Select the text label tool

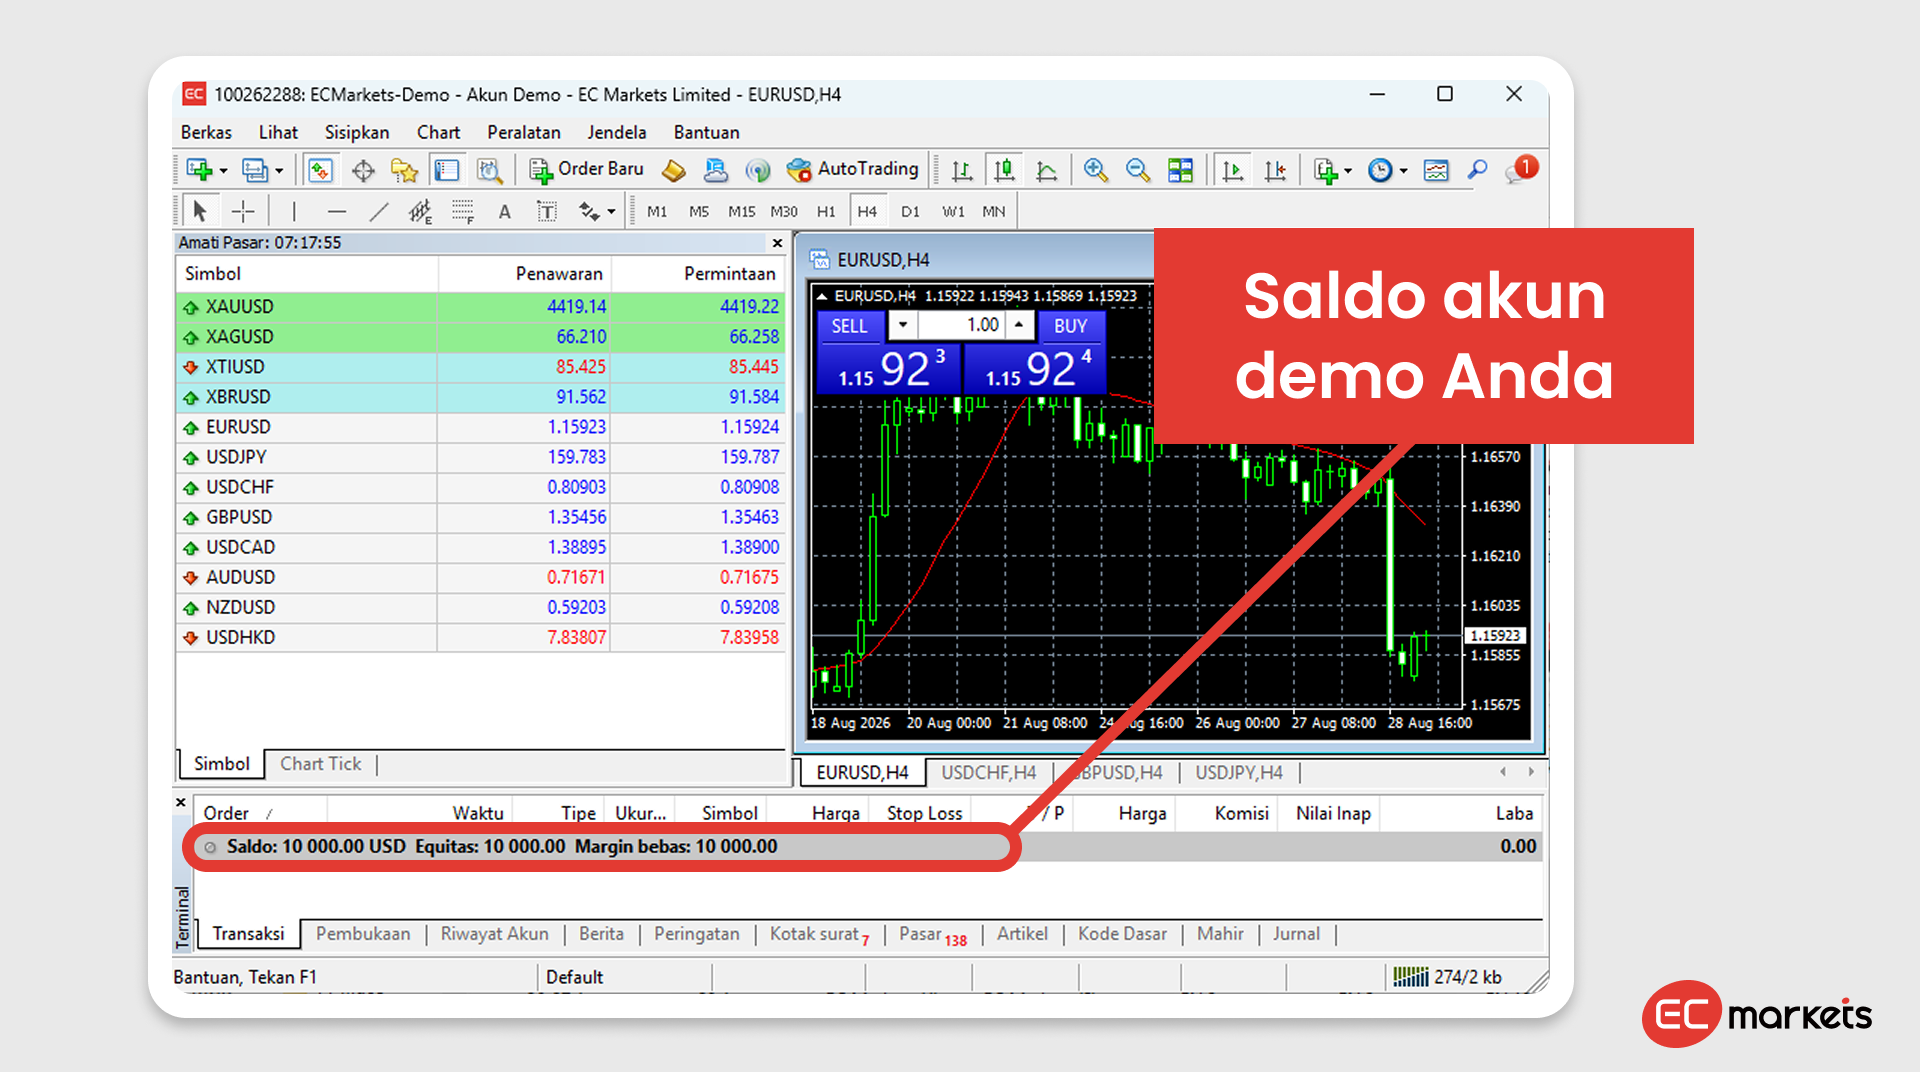pos(547,211)
